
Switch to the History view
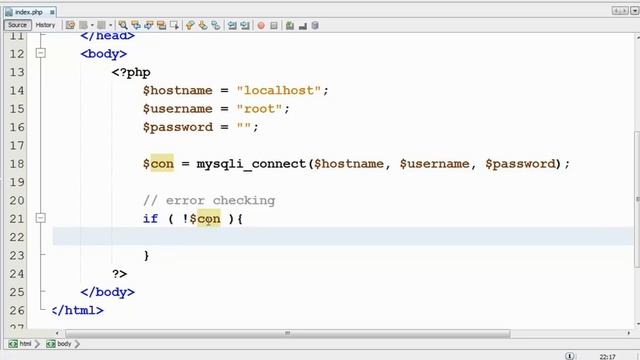45,25
